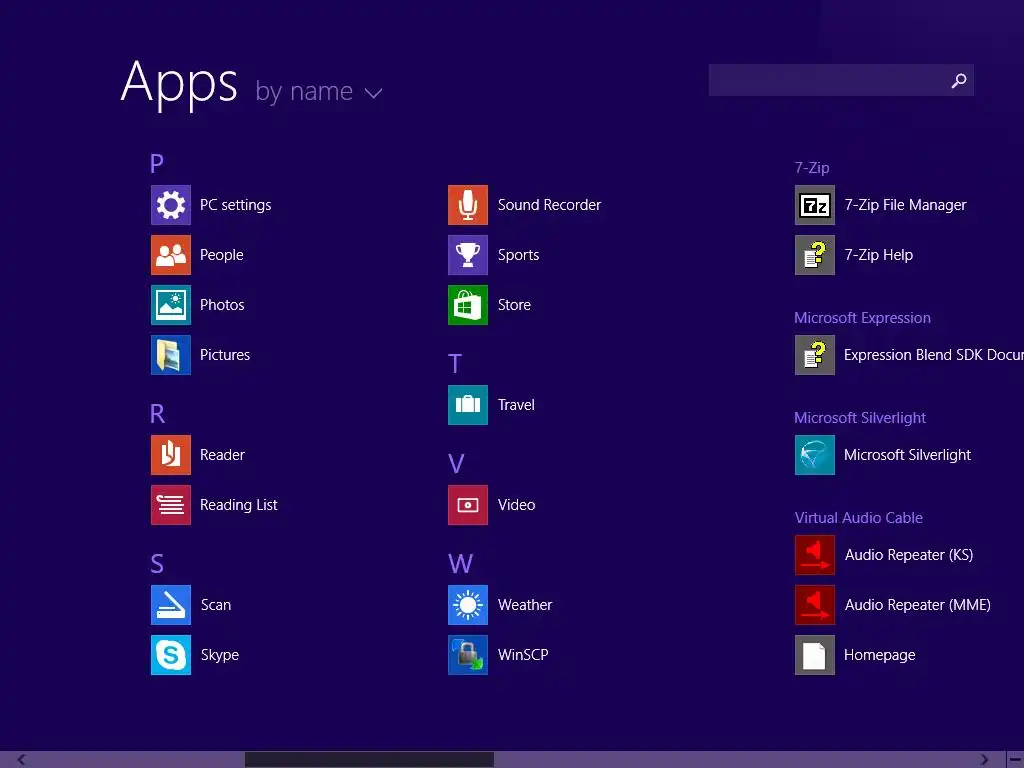Open Expression Blend SDK documentation icon
The width and height of the screenshot is (1024, 768).
(814, 355)
